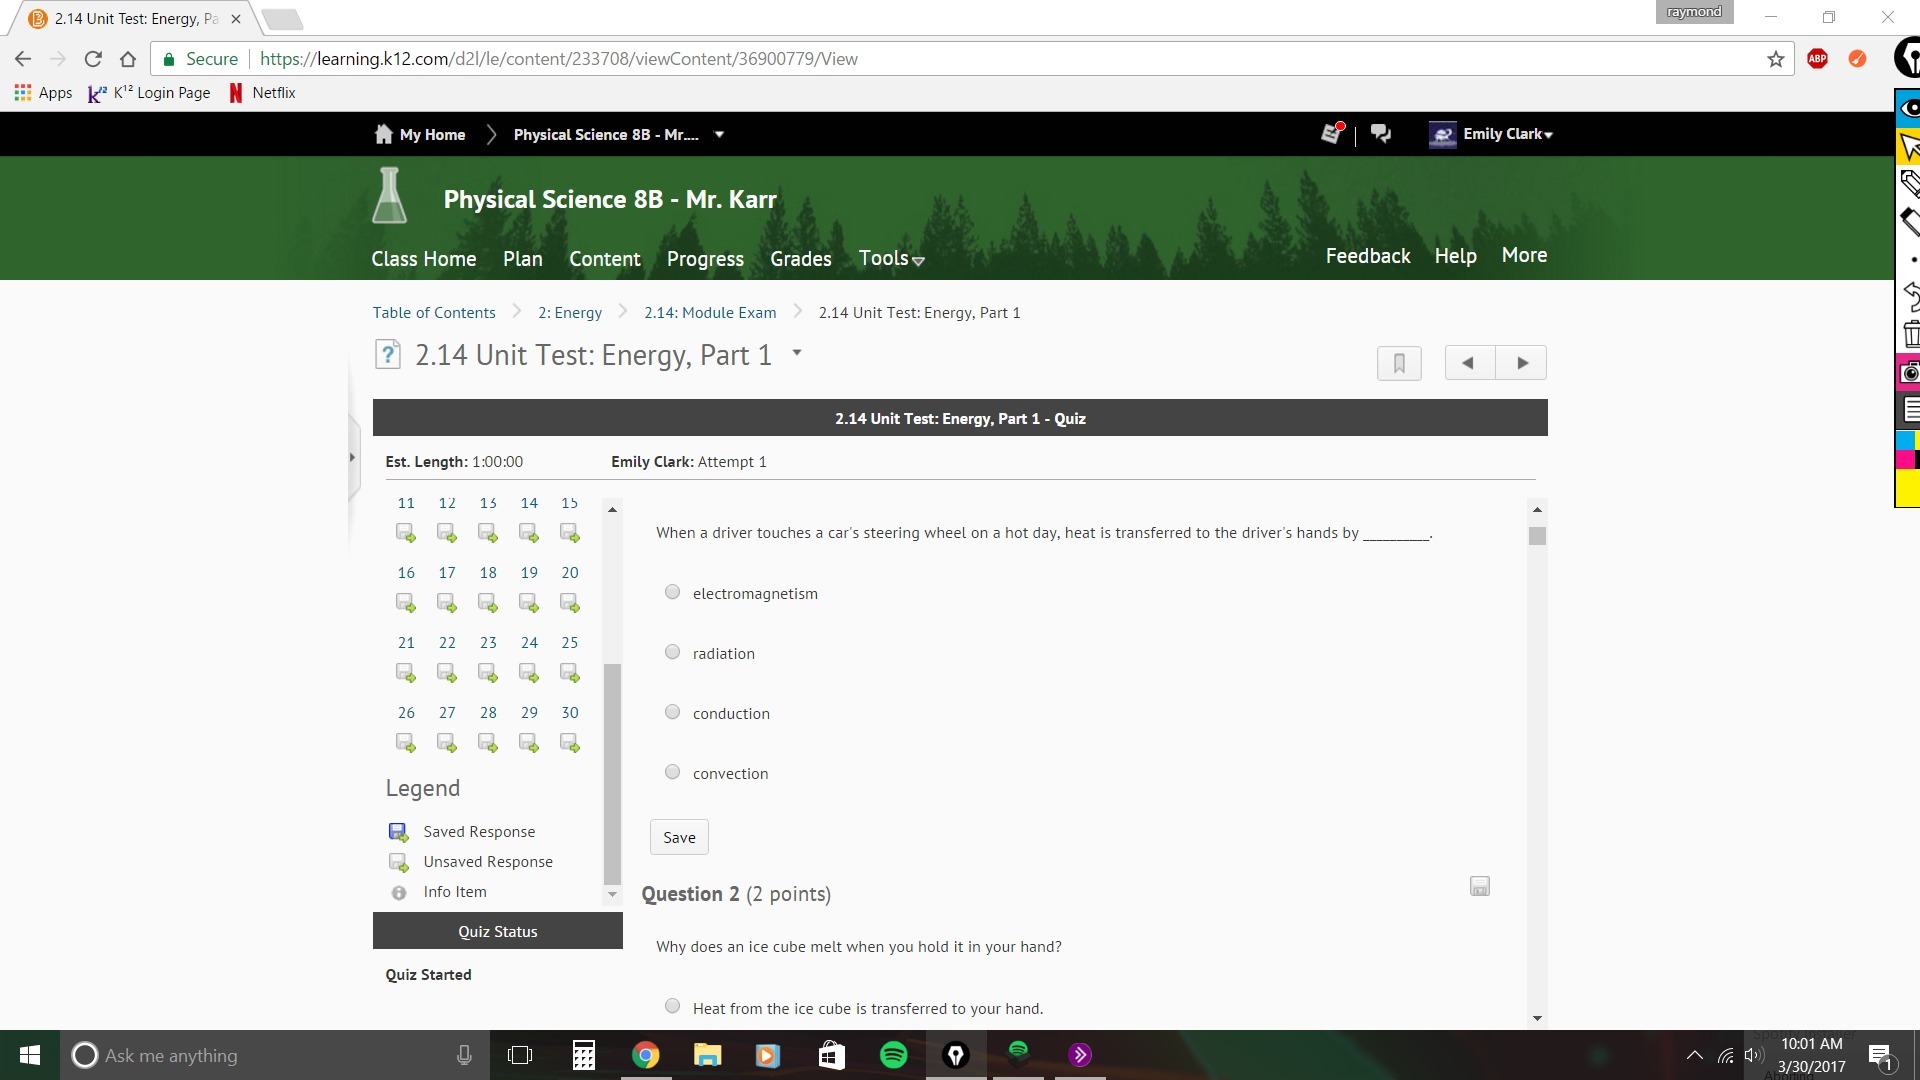1920x1080 pixels.
Task: Open the 2.14: Module Exam breadcrumb link
Action: (x=710, y=313)
